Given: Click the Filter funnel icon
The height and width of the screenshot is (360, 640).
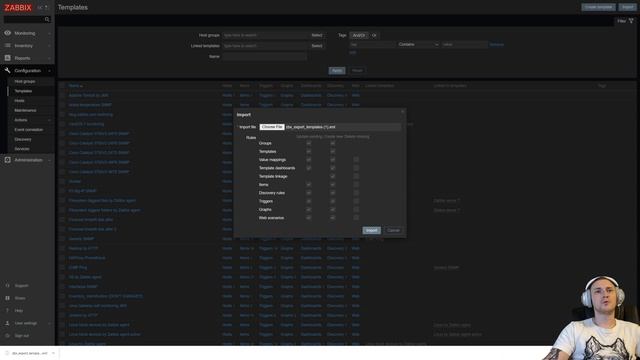Looking at the screenshot, I should click(631, 21).
